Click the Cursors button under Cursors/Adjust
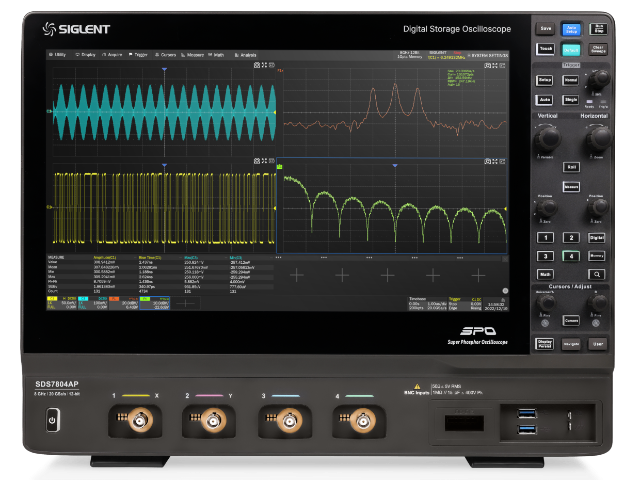The width and height of the screenshot is (640, 480). click(571, 321)
